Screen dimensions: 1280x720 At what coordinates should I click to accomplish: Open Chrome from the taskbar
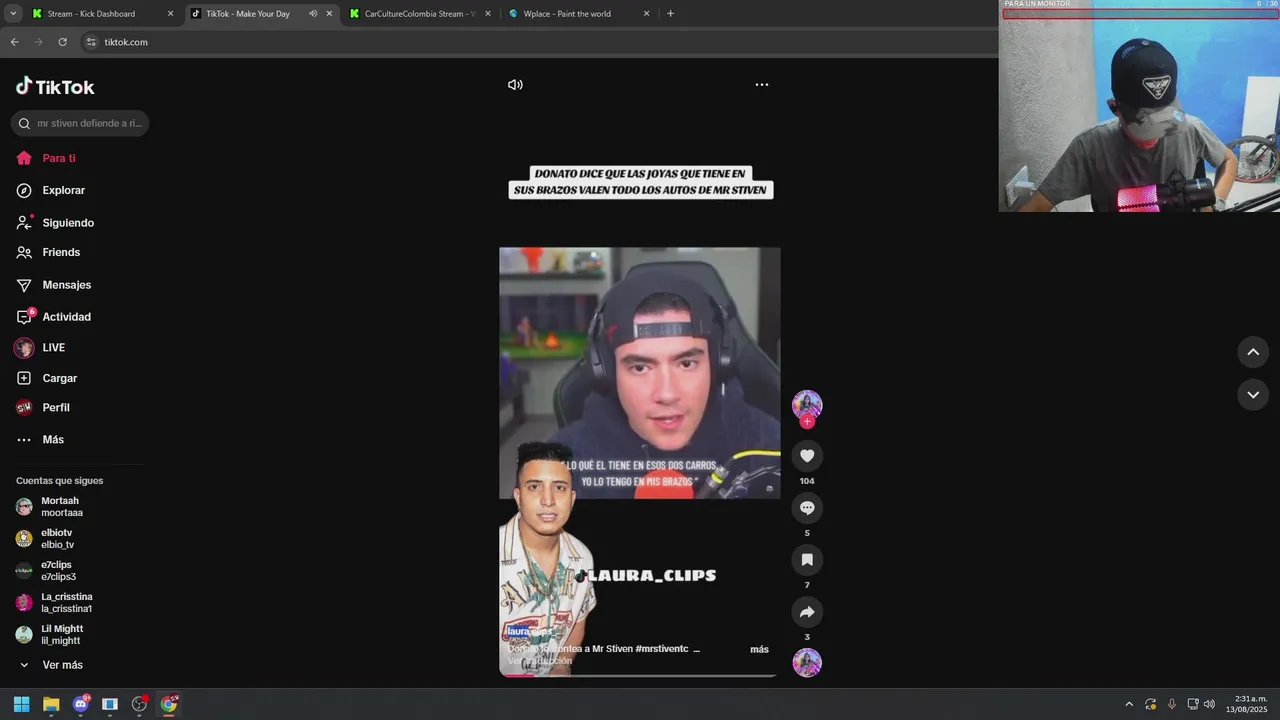point(169,704)
